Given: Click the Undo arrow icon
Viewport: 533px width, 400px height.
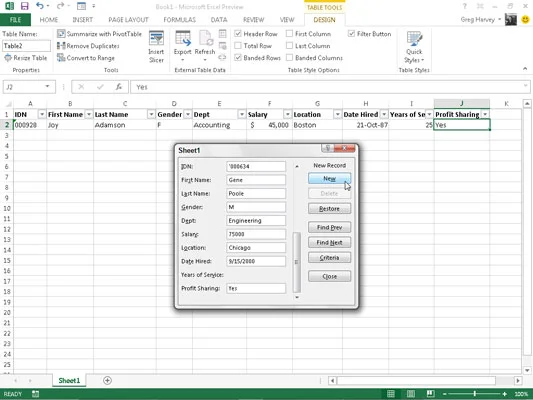Looking at the screenshot, I should click(x=40, y=6).
